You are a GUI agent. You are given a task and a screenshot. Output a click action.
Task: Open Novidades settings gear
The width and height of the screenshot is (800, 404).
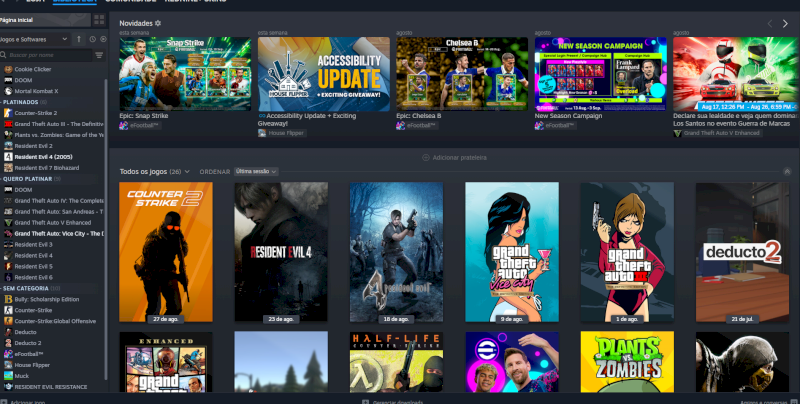158,23
